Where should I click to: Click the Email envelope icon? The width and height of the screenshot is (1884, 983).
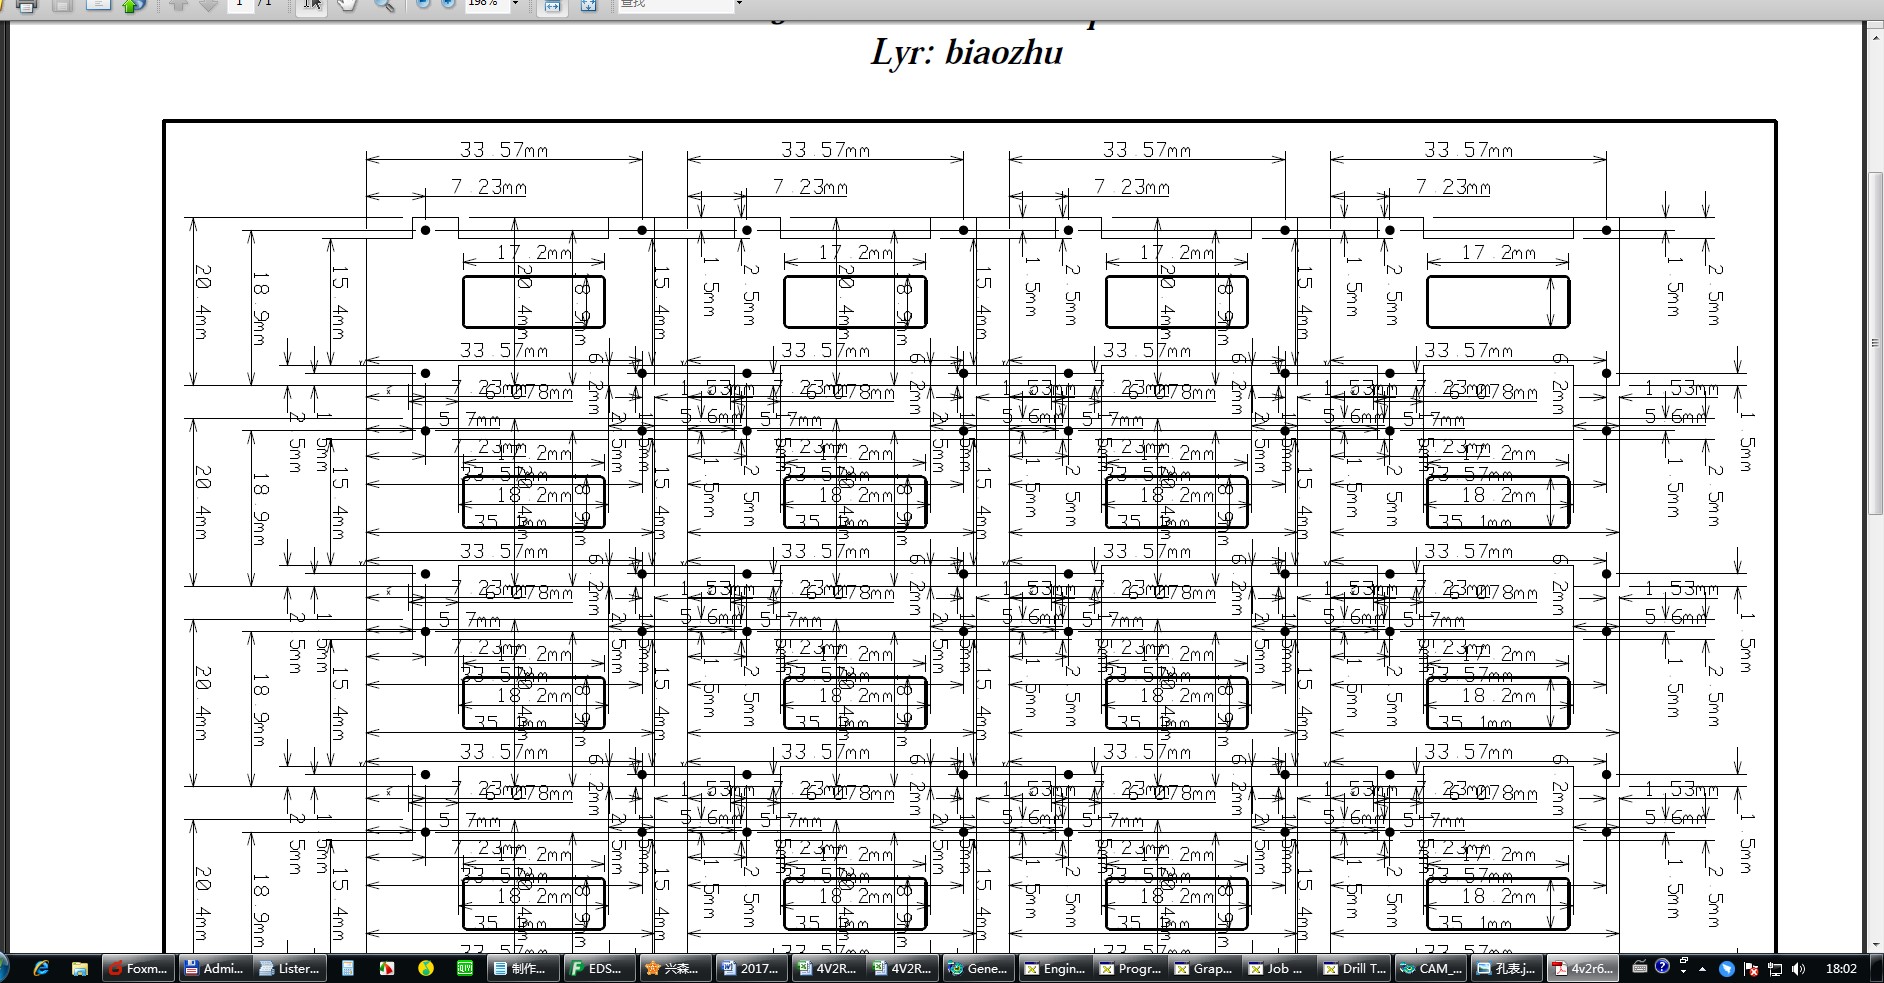[x=98, y=5]
